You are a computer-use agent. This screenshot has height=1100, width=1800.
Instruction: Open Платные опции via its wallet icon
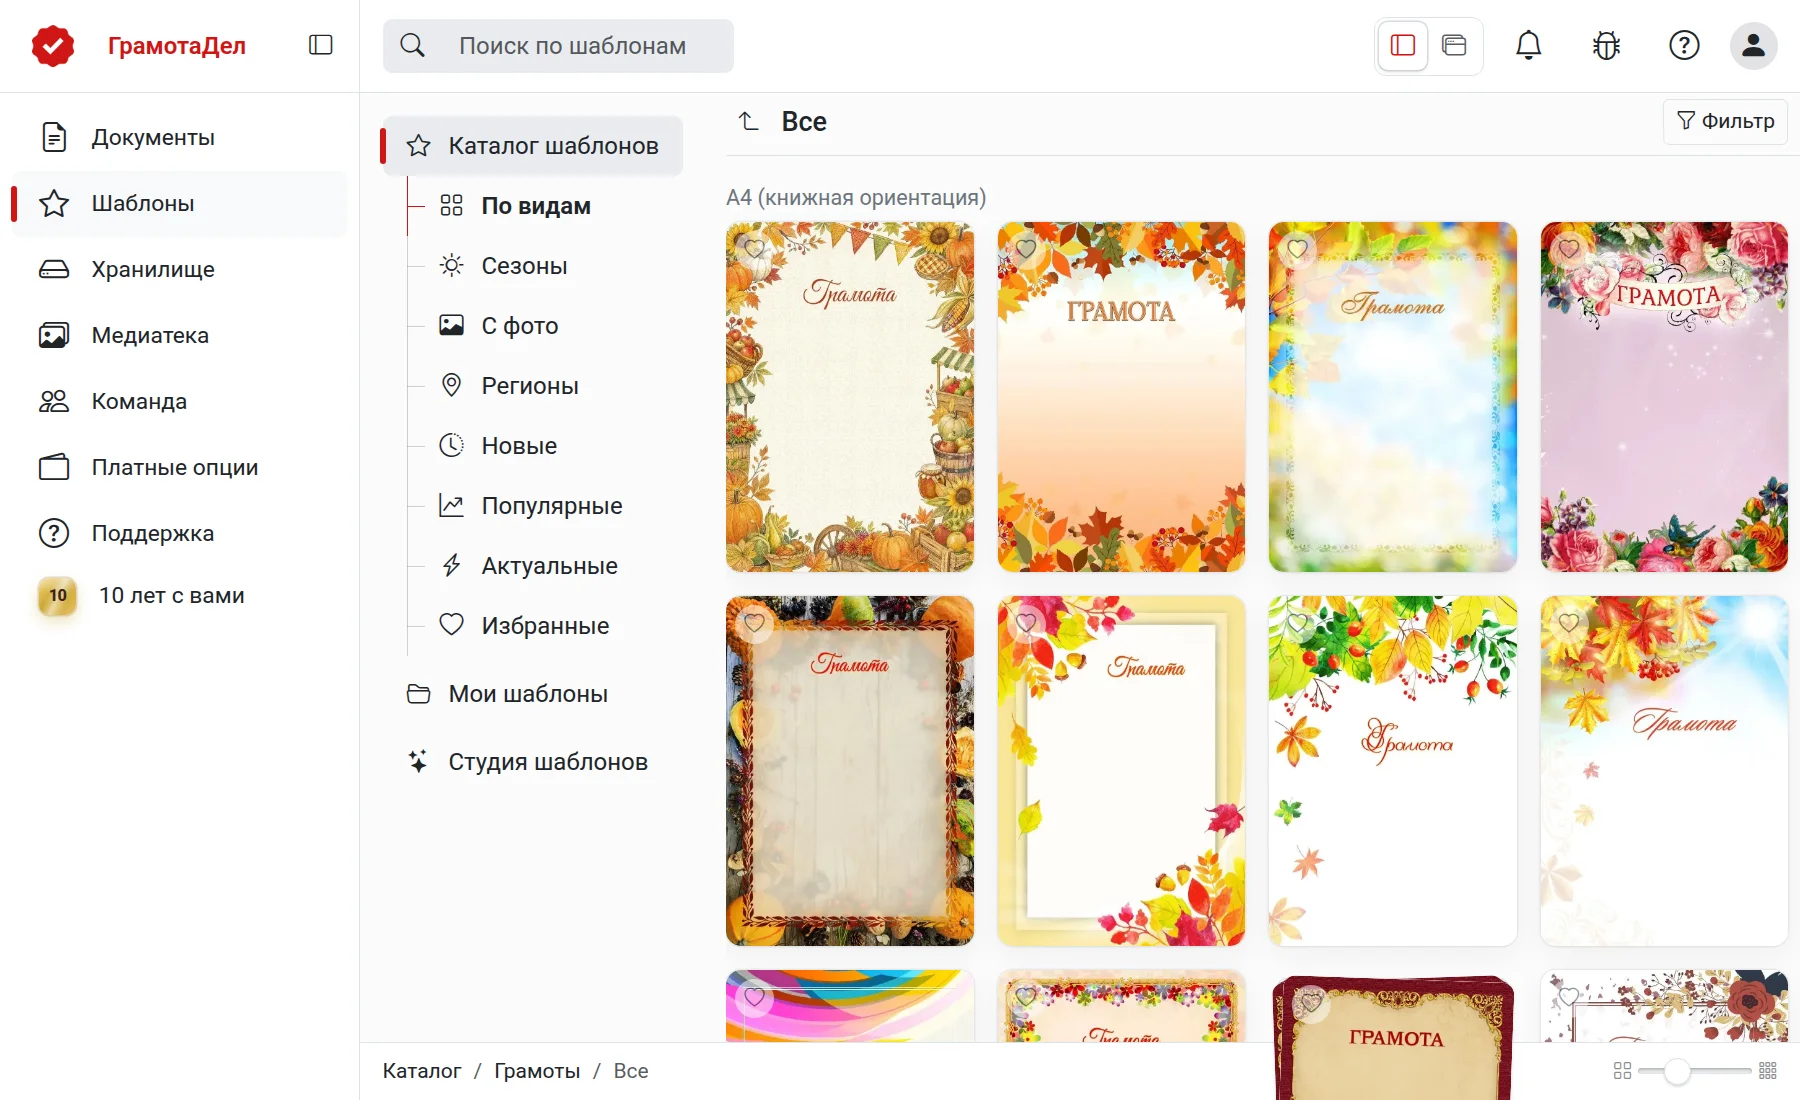(54, 467)
